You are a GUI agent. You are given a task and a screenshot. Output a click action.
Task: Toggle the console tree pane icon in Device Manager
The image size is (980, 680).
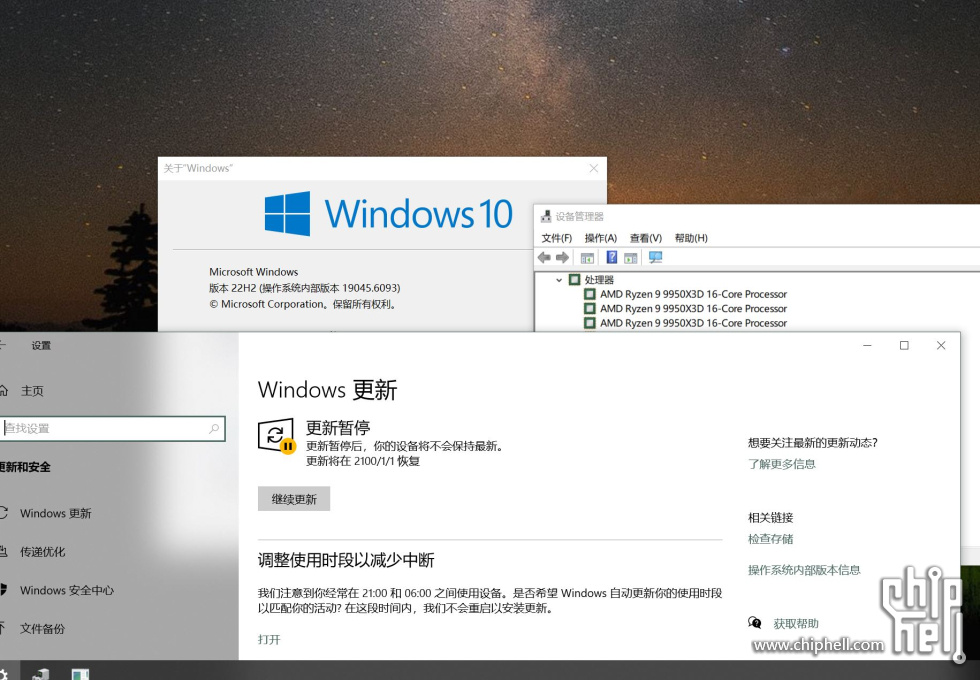point(588,258)
